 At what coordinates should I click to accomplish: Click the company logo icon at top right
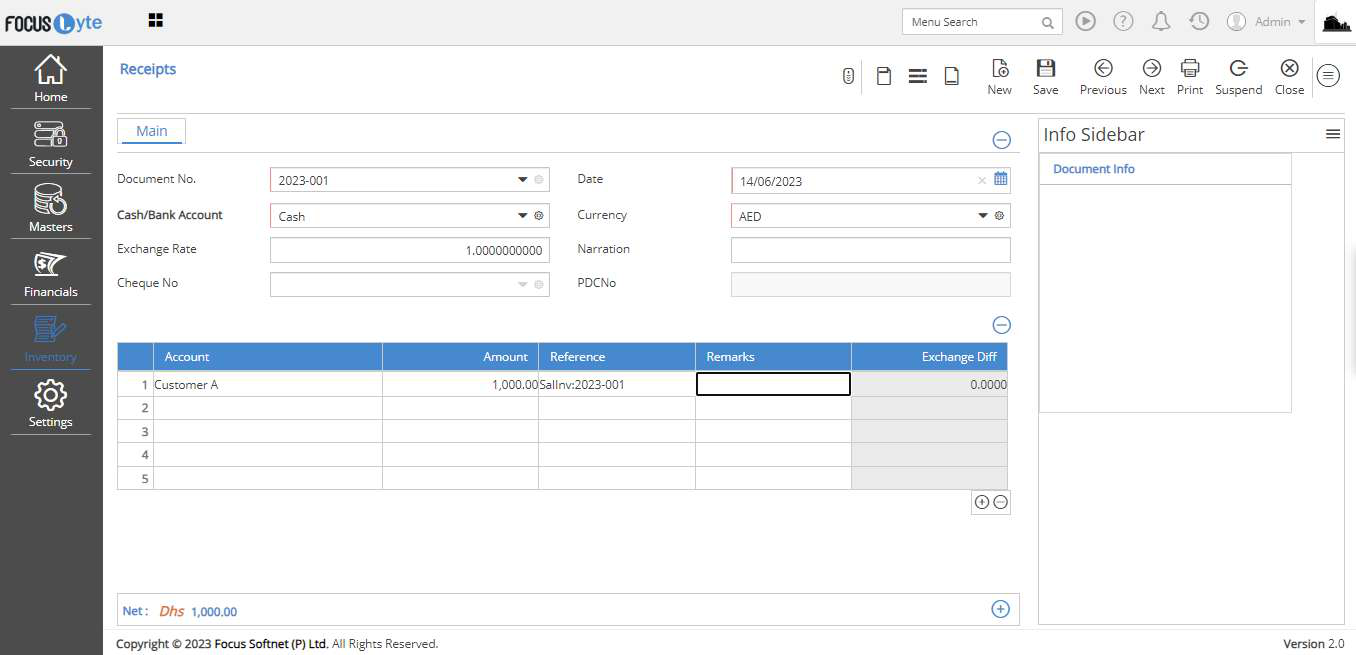click(1336, 22)
